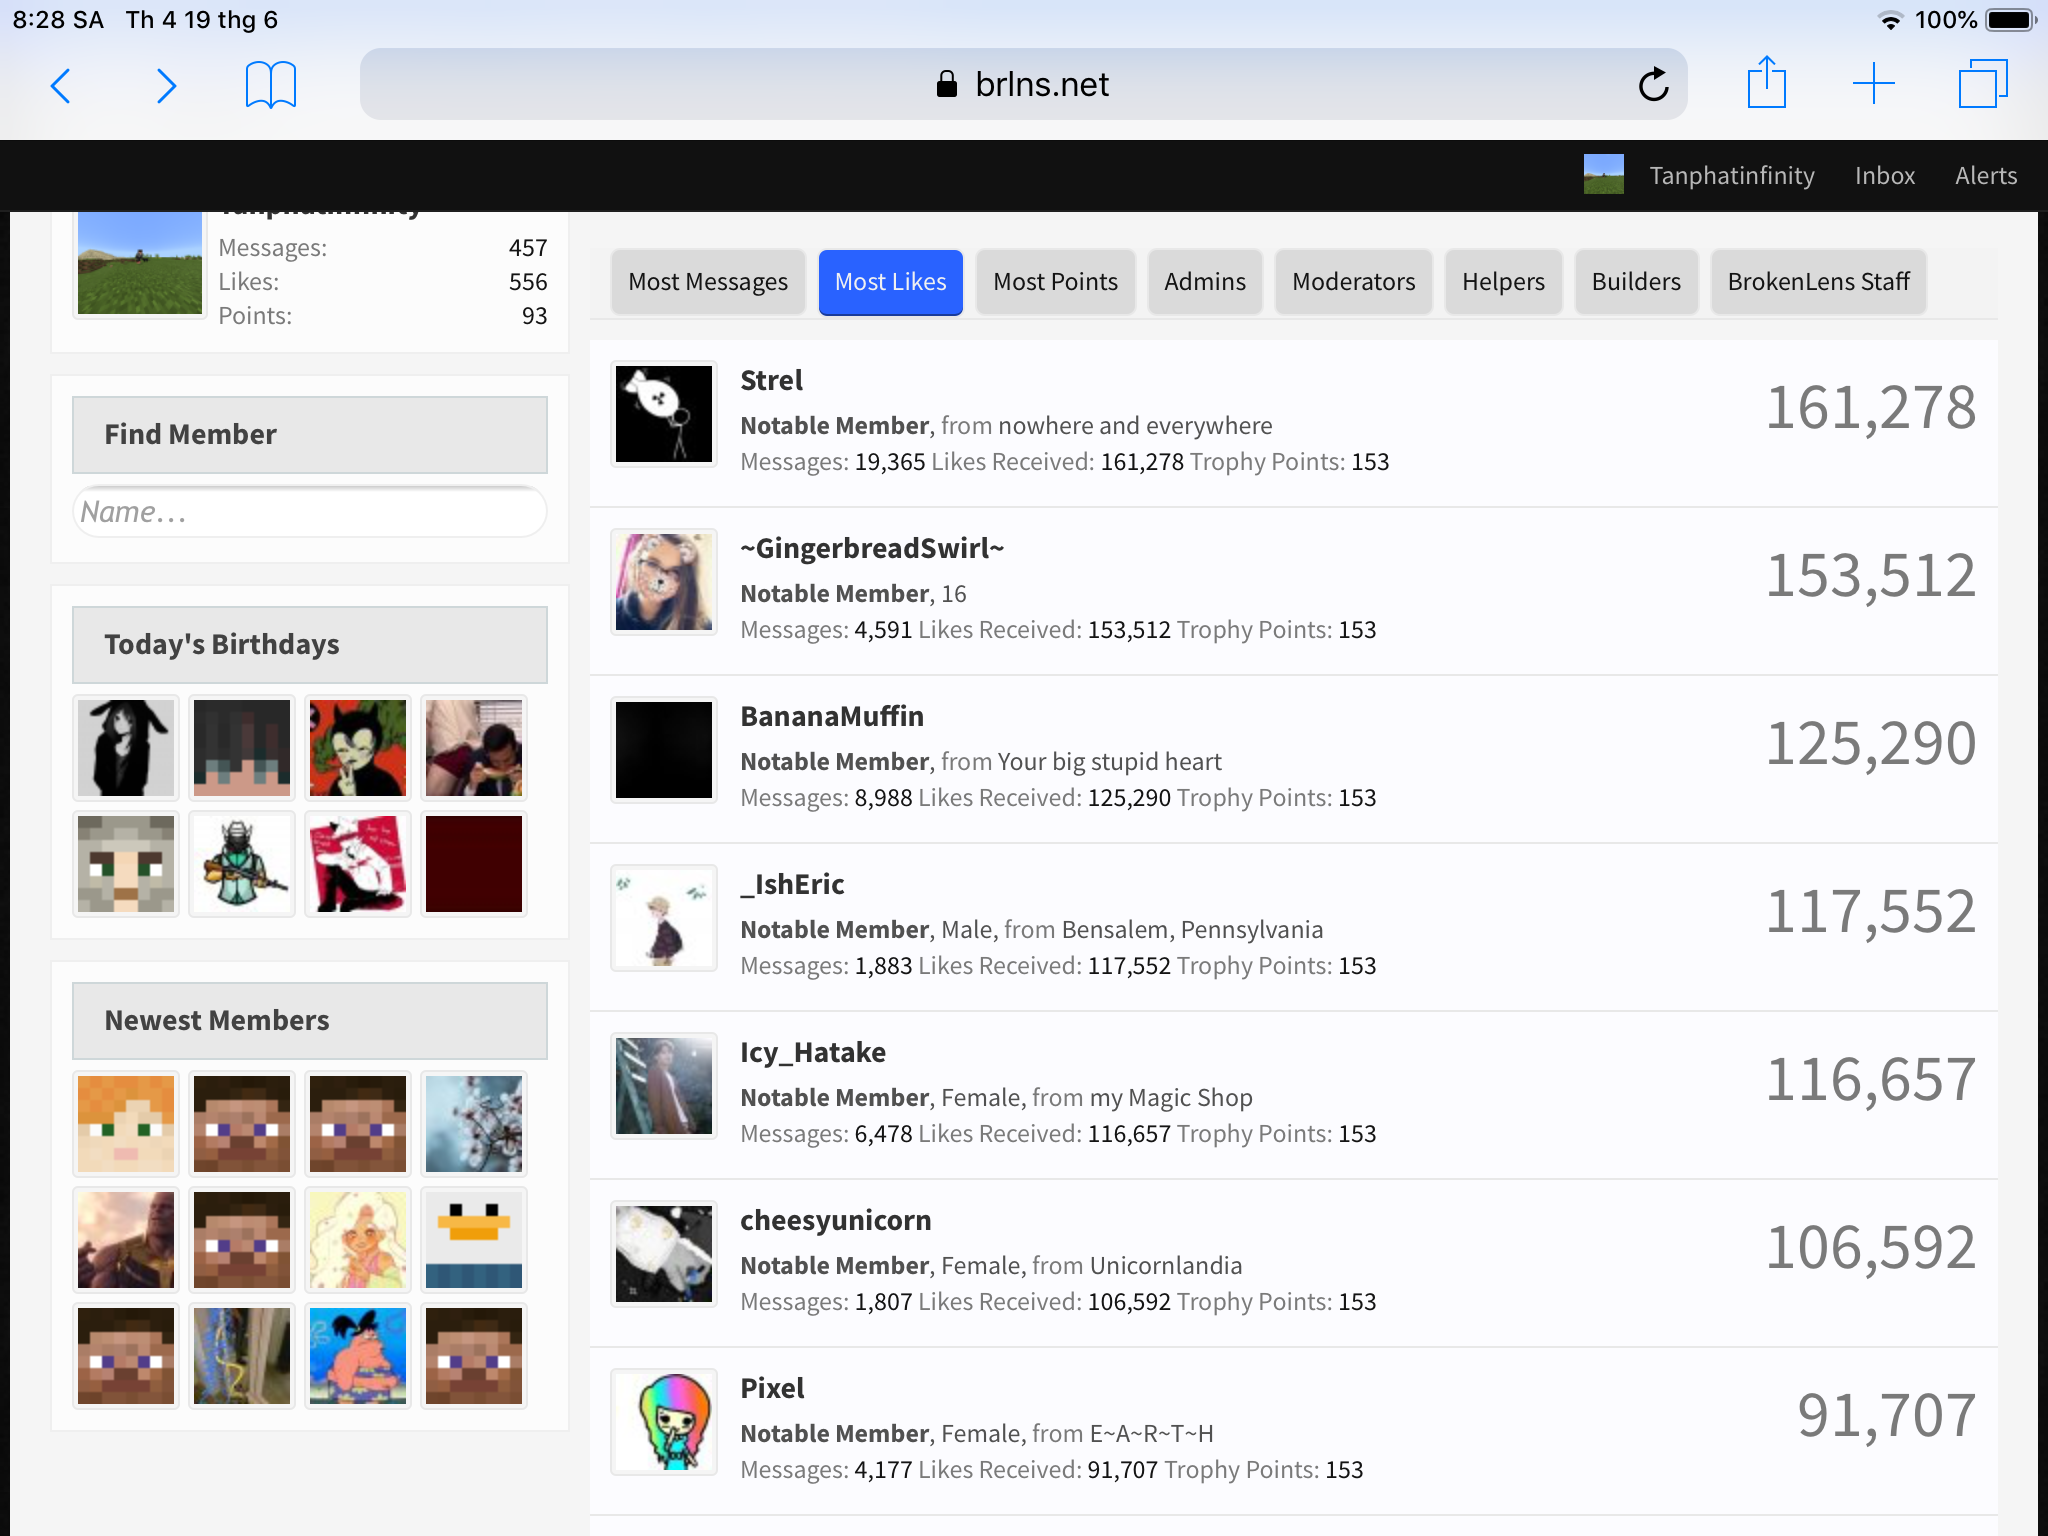Check the battery indicator in status bar
The width and height of the screenshot is (2048, 1536).
tap(2011, 20)
